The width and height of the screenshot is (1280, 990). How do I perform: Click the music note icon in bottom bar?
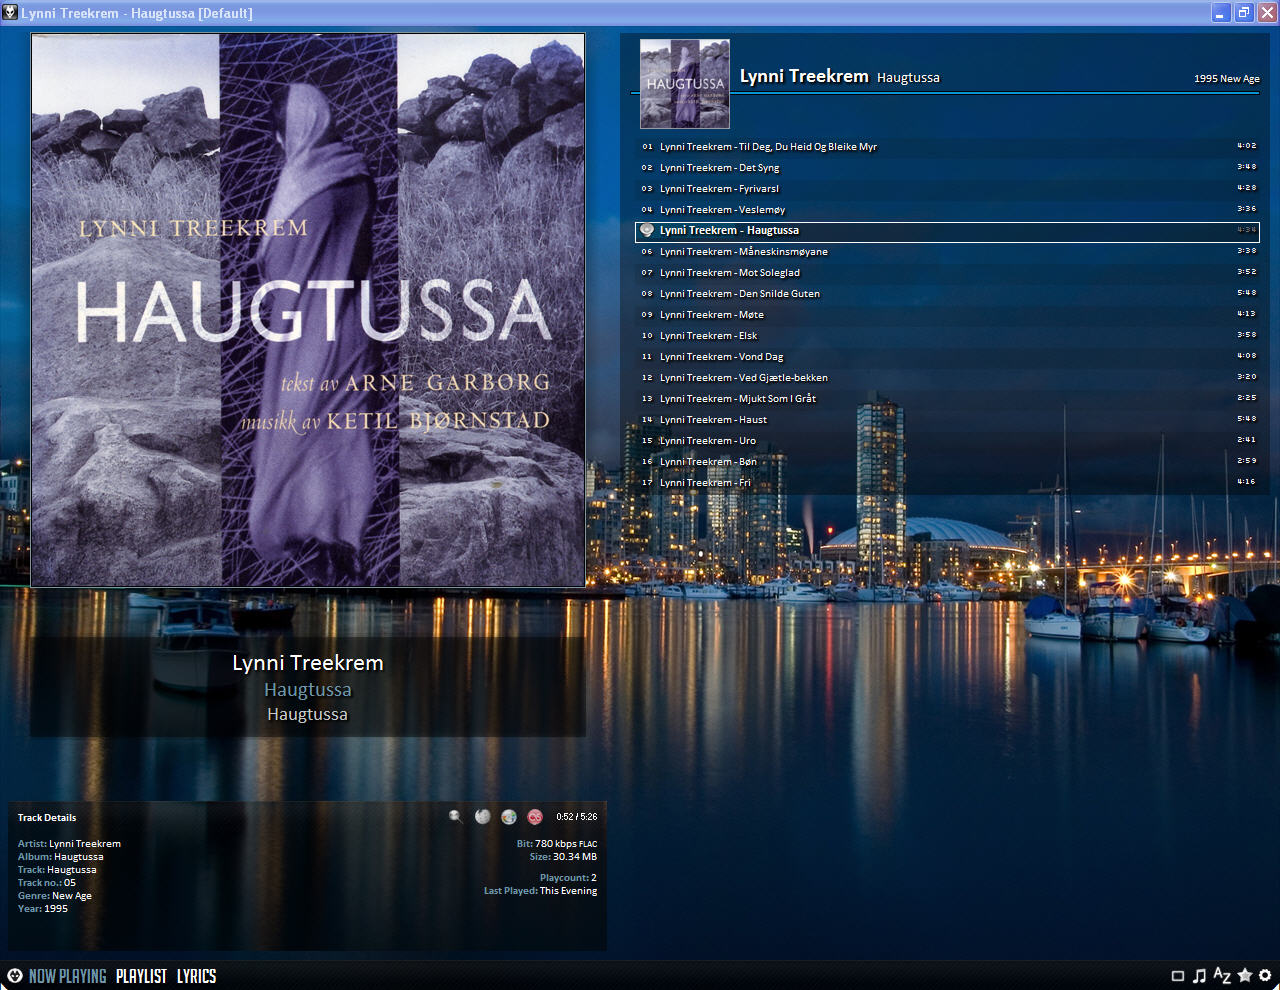tap(1199, 976)
